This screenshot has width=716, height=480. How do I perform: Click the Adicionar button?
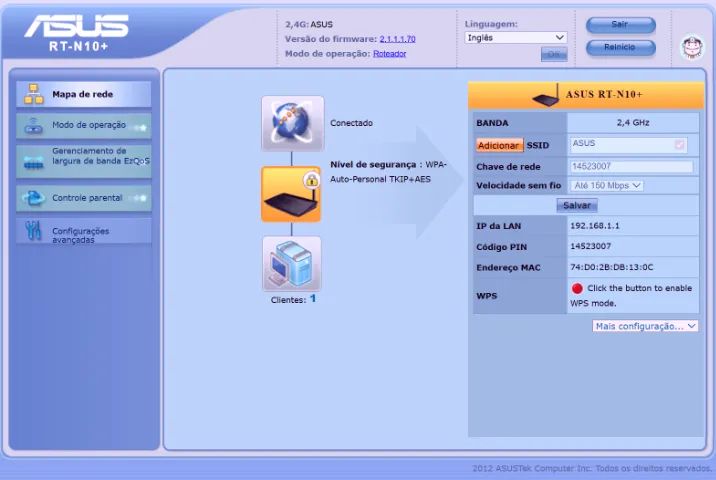(x=499, y=145)
